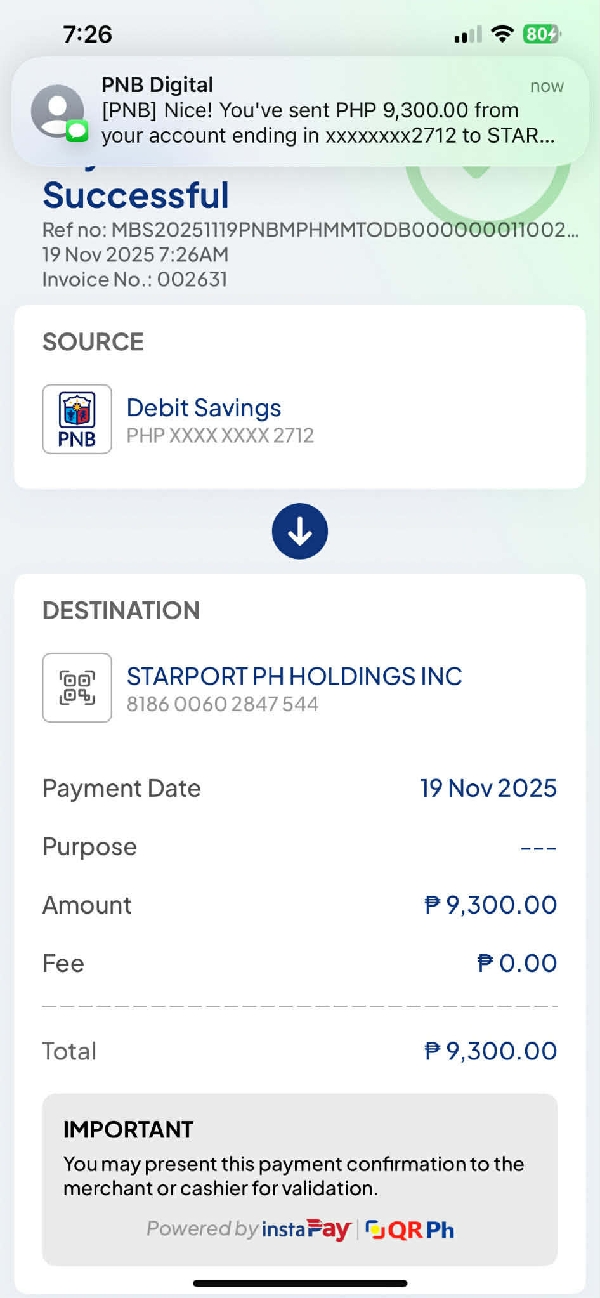Tap the Wi-Fi status icon
Image resolution: width=600 pixels, height=1298 pixels.
pos(501,34)
